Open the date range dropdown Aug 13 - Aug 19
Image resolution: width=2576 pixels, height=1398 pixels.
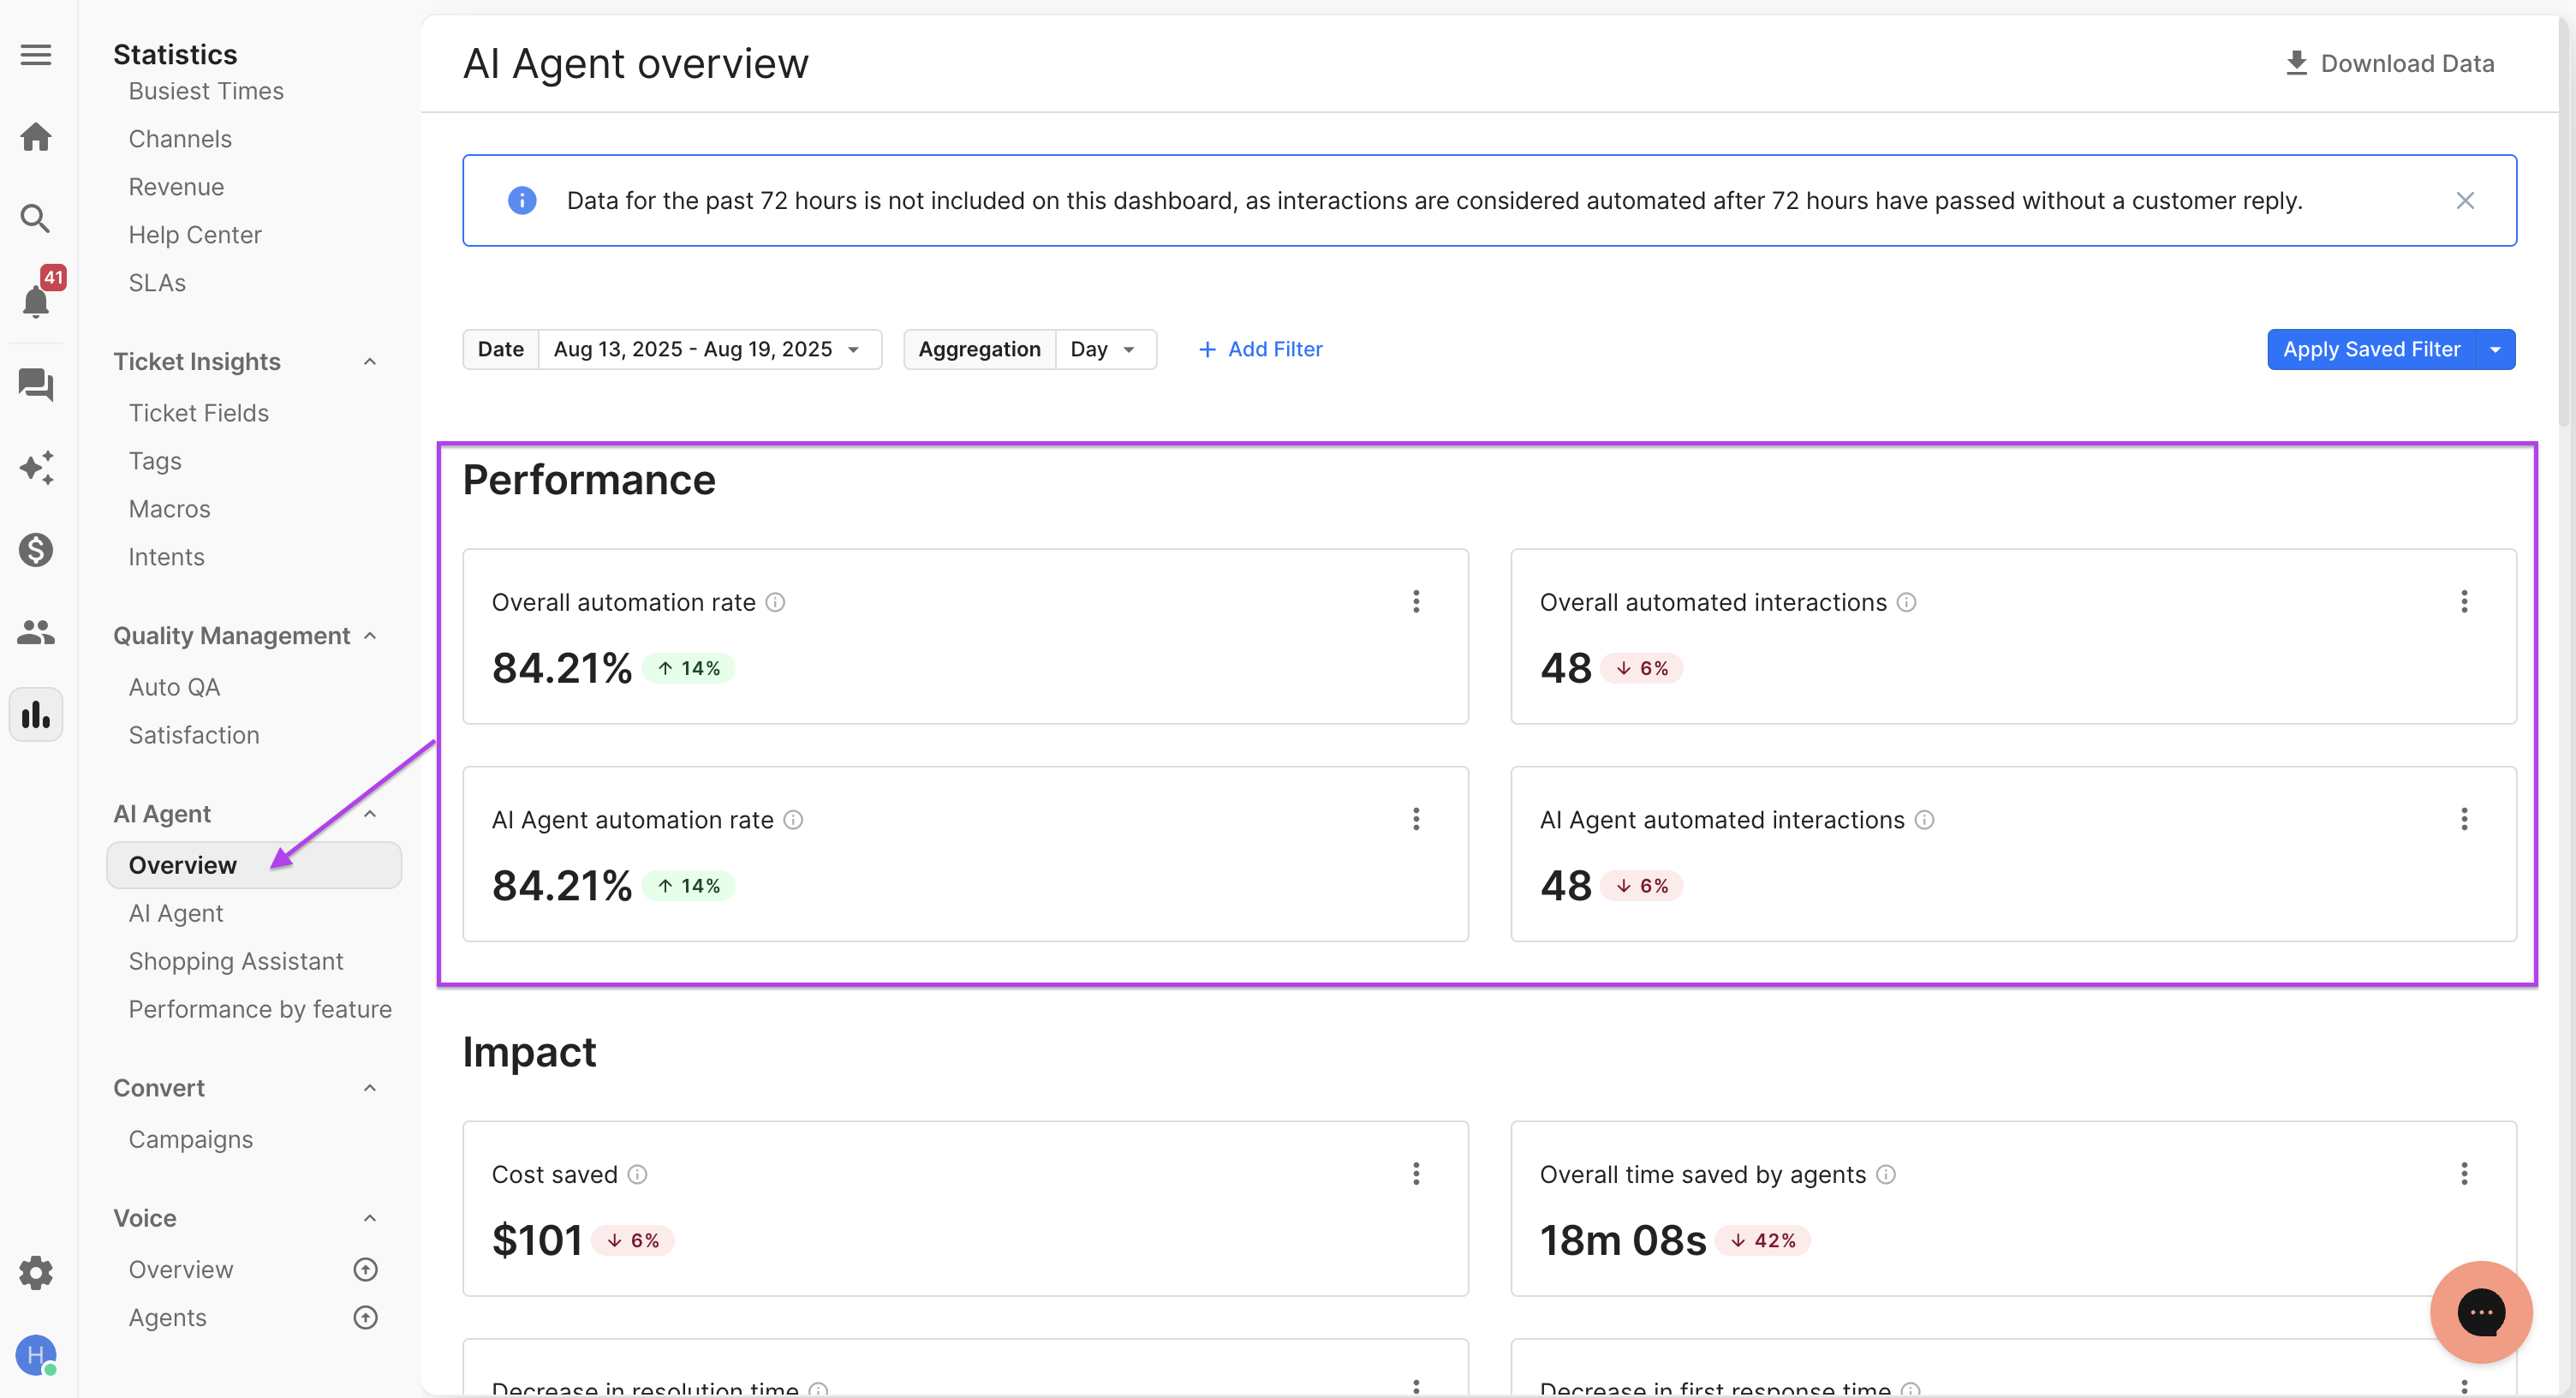(708, 349)
